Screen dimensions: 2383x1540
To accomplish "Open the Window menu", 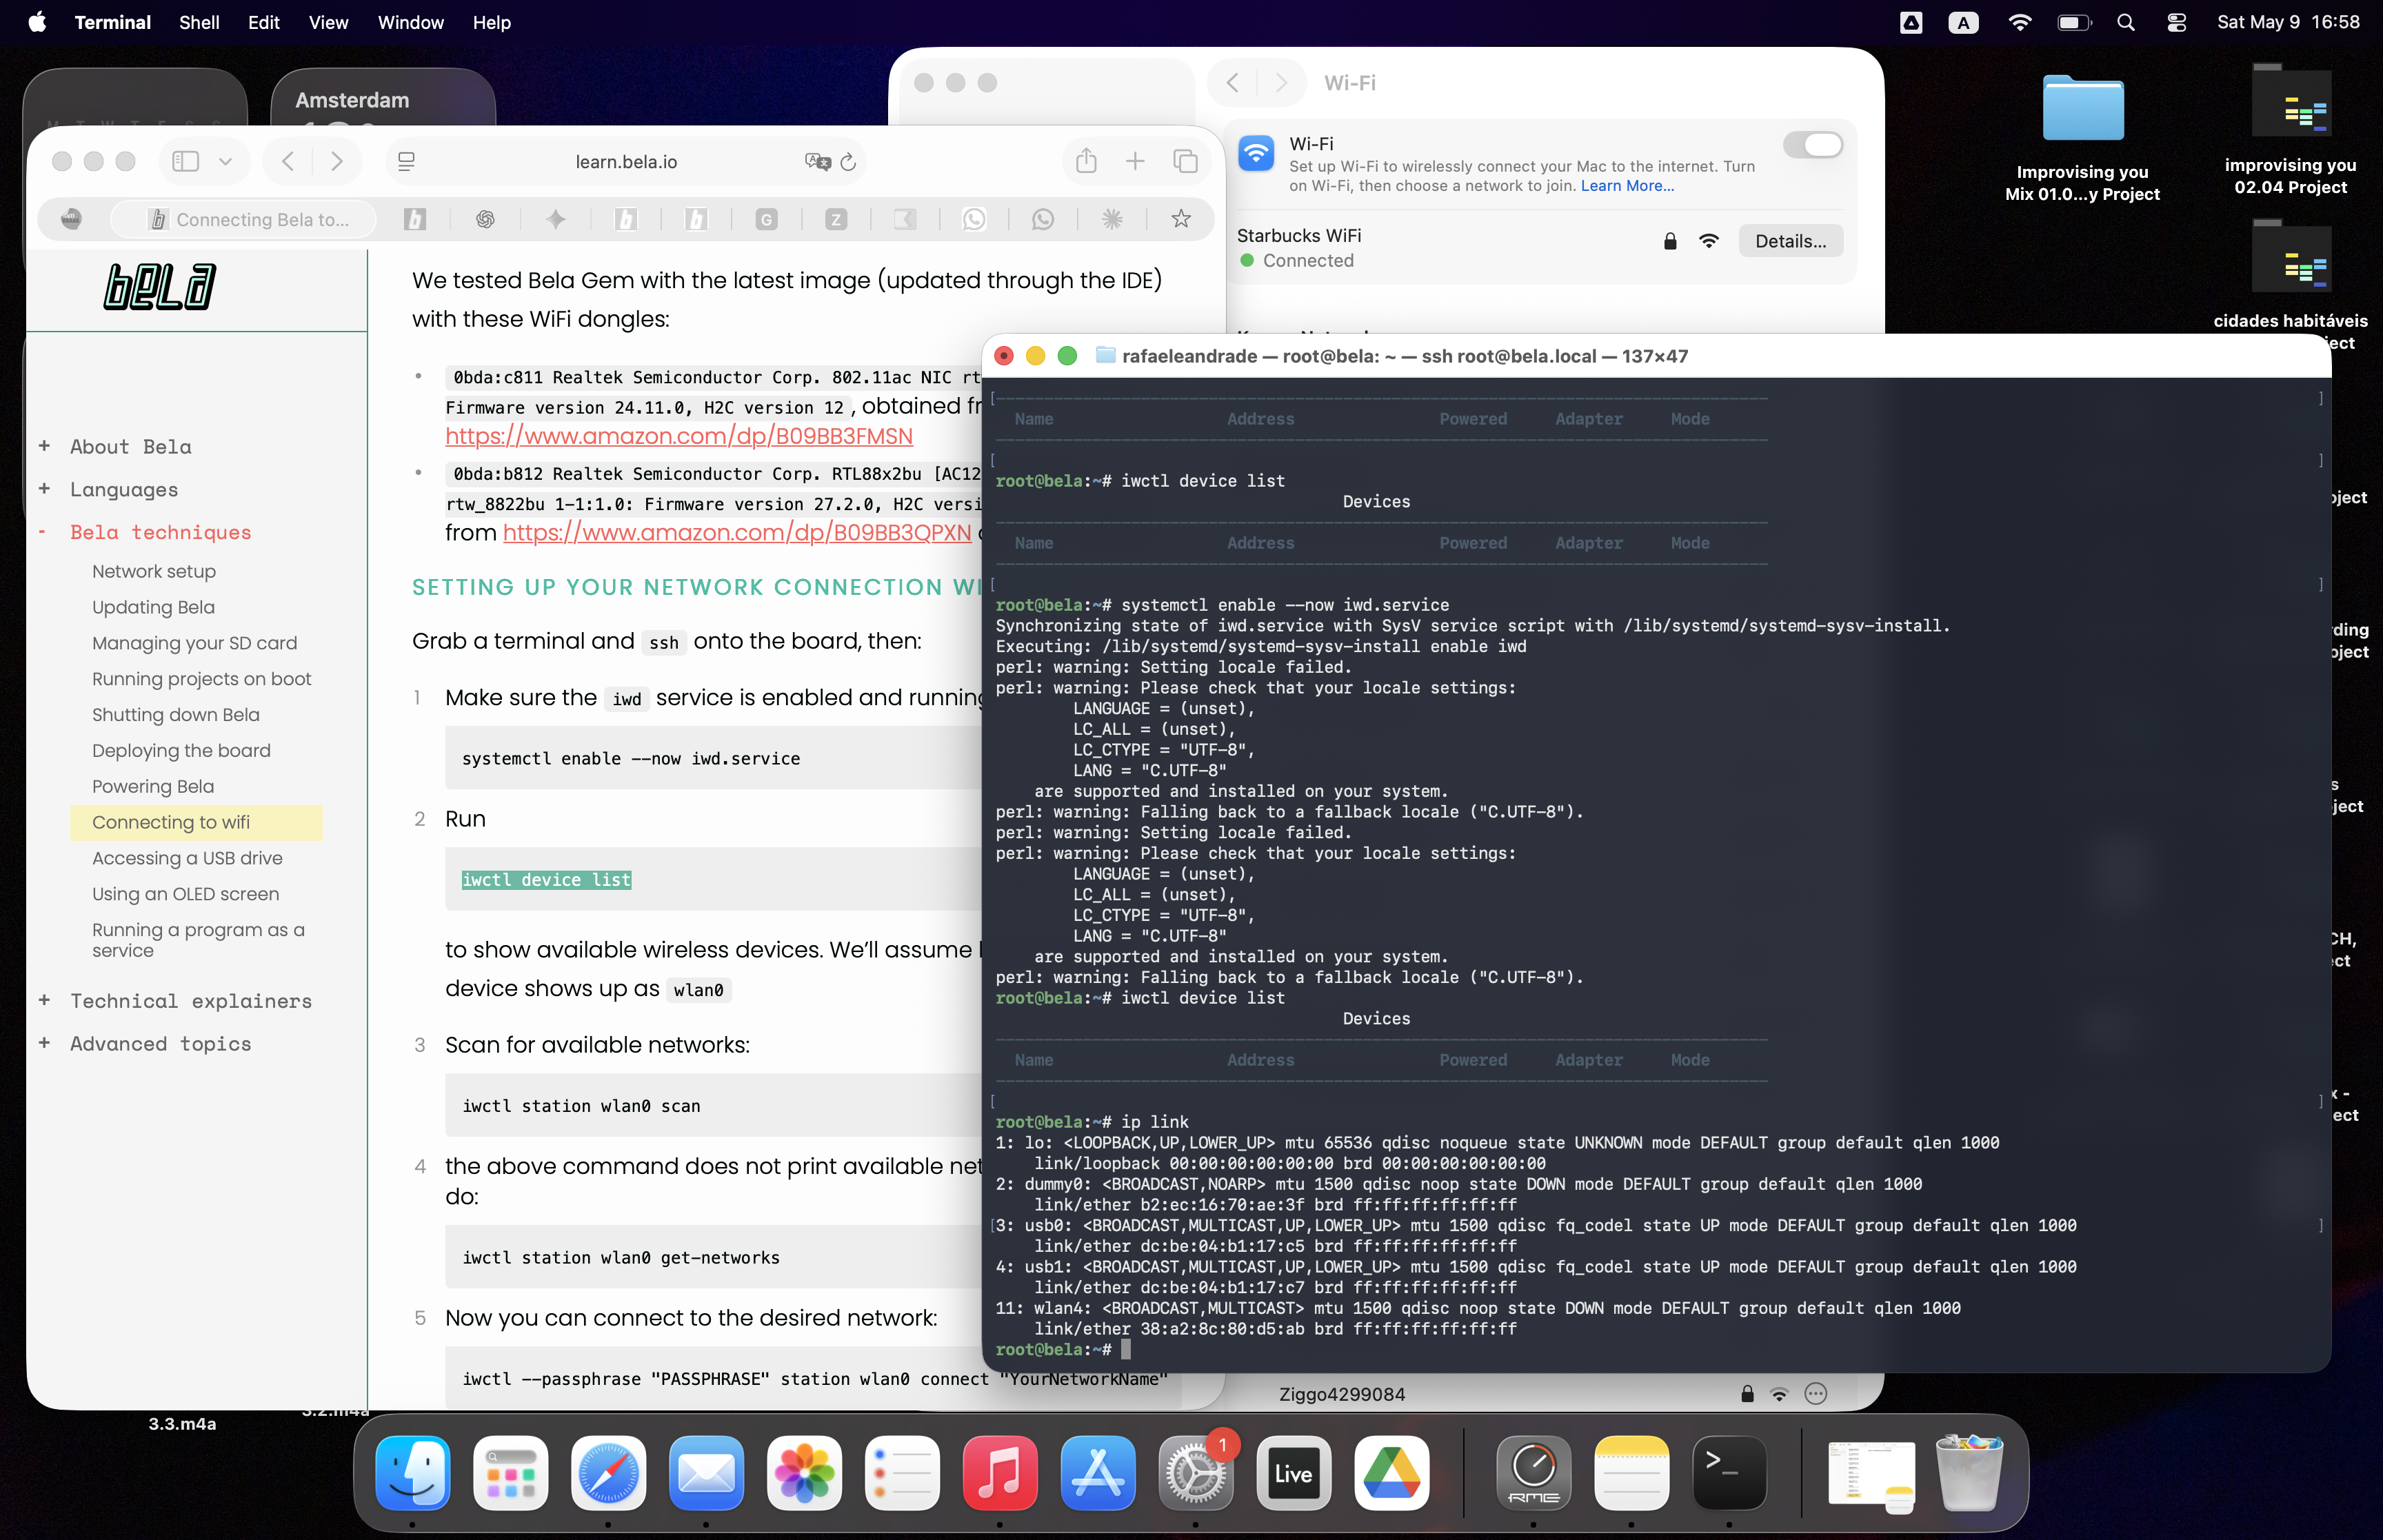I will pos(410,22).
